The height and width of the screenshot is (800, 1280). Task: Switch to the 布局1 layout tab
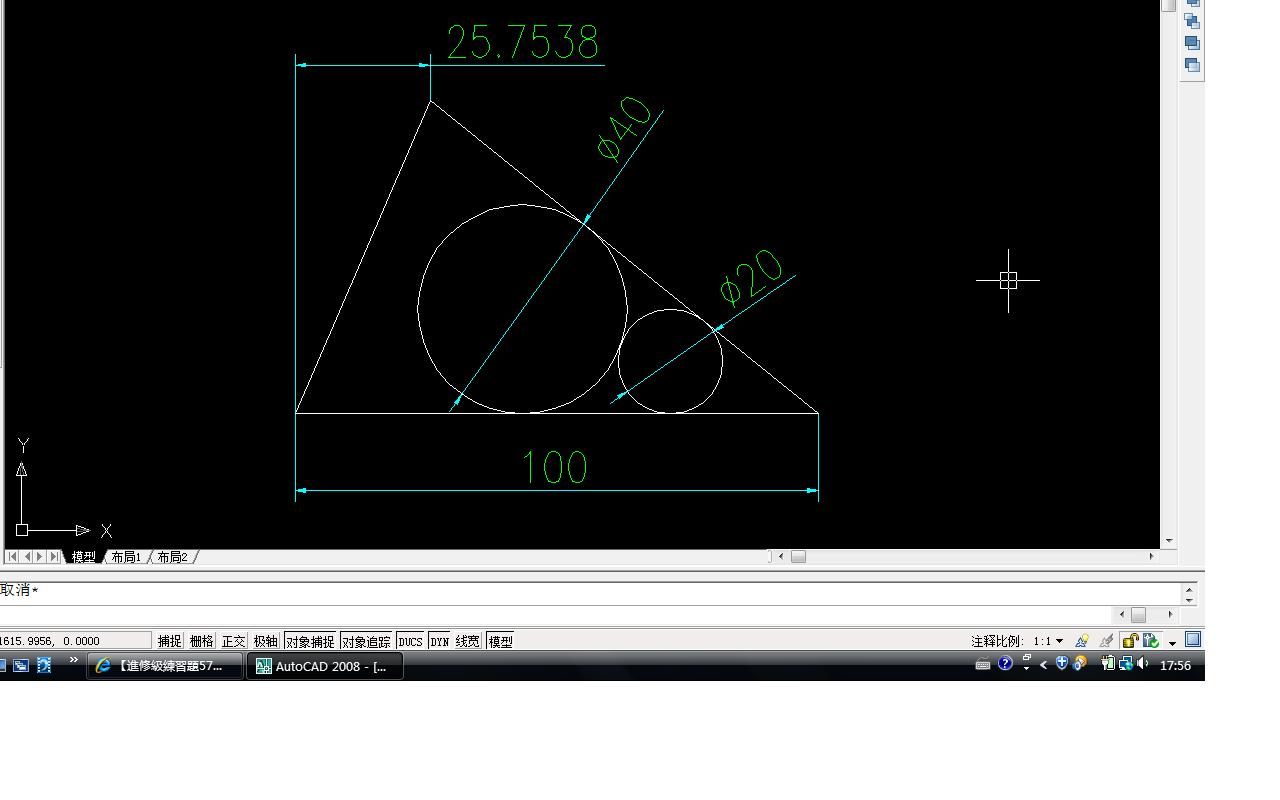[126, 557]
